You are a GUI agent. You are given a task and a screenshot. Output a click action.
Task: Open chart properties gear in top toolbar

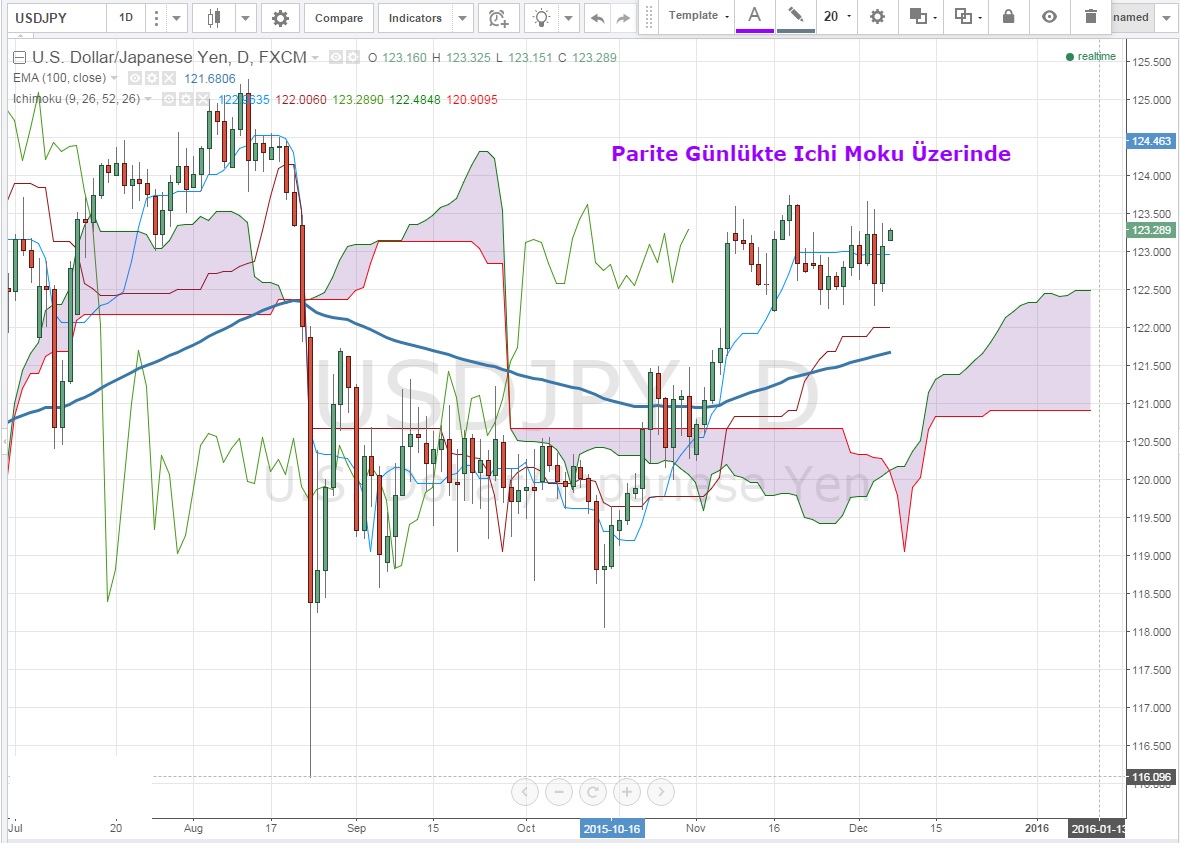click(x=280, y=18)
